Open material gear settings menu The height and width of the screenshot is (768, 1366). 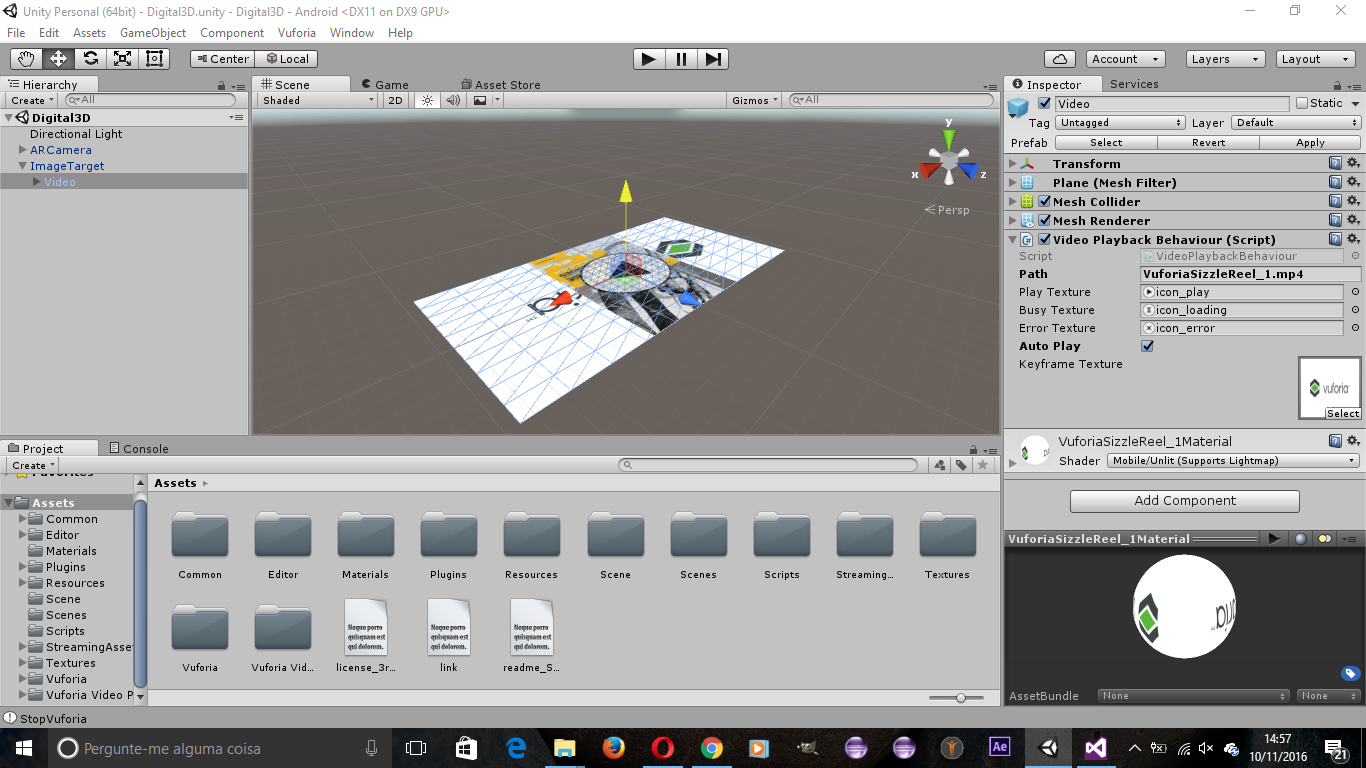1353,441
